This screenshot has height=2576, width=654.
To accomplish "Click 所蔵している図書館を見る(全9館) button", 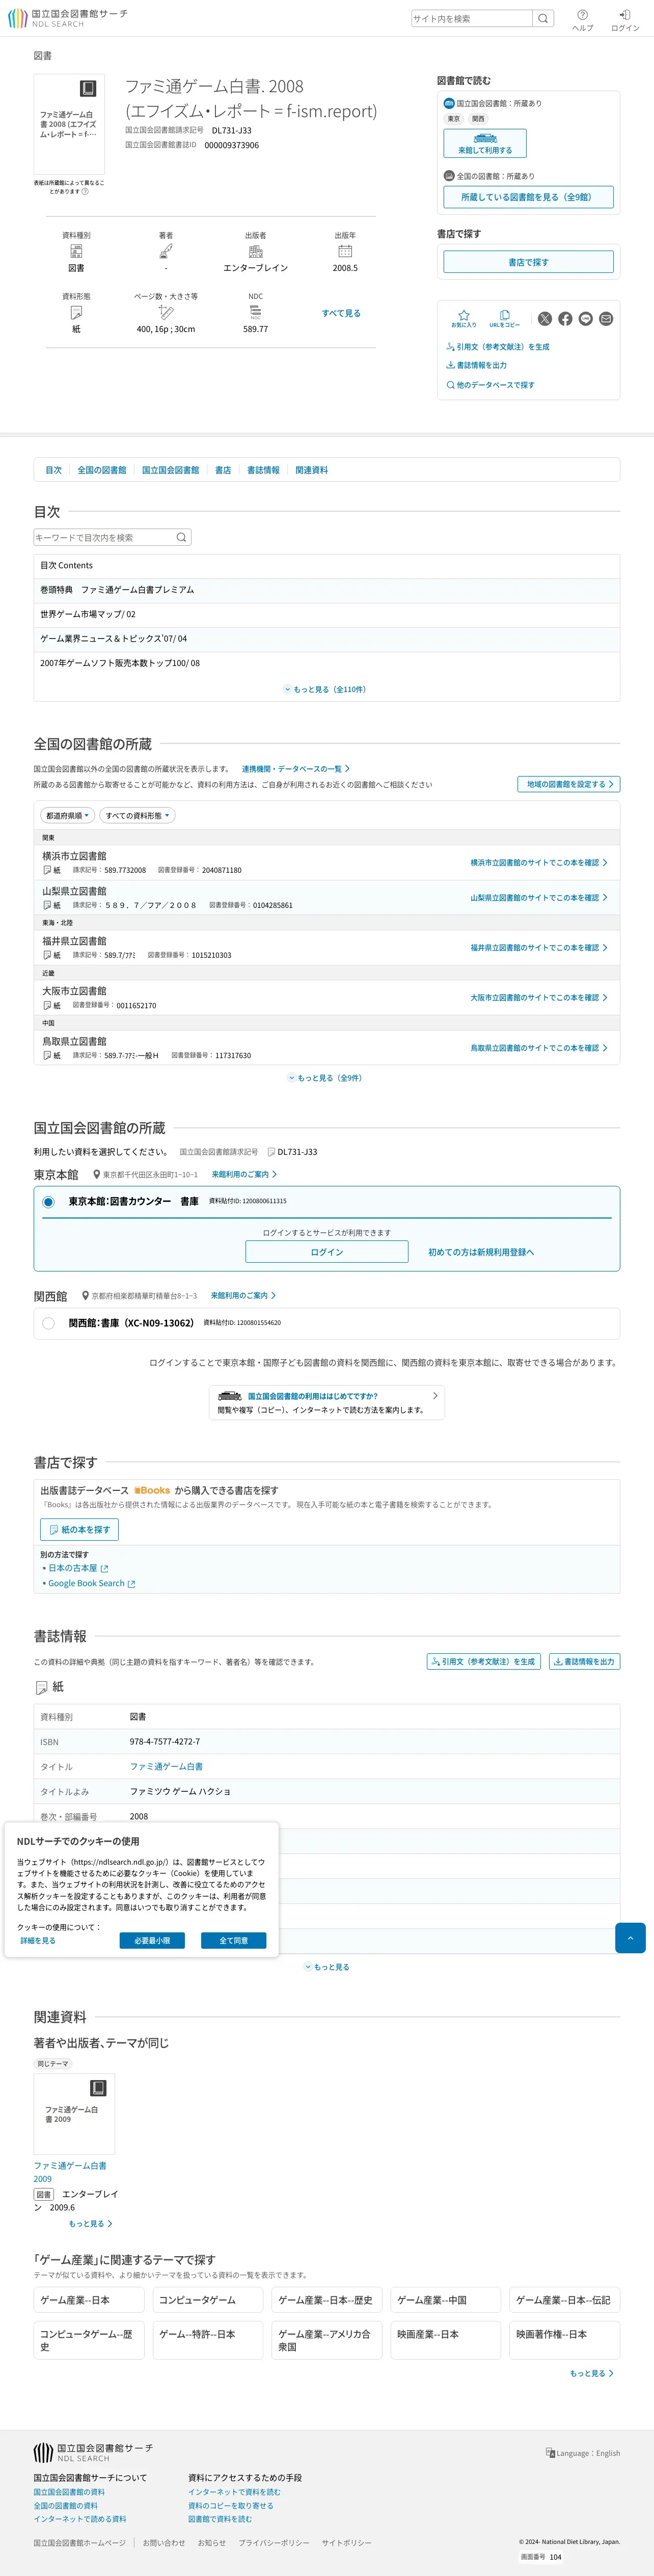I will (x=528, y=197).
